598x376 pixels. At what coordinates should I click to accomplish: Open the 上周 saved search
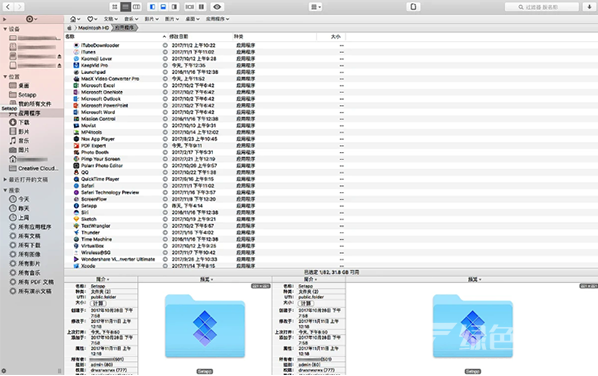point(32,217)
